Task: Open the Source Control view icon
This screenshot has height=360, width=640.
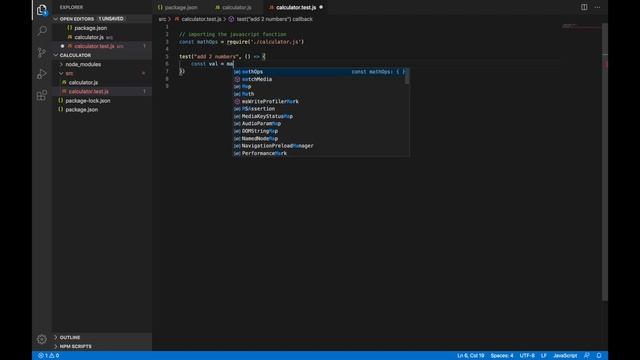Action: click(42, 52)
